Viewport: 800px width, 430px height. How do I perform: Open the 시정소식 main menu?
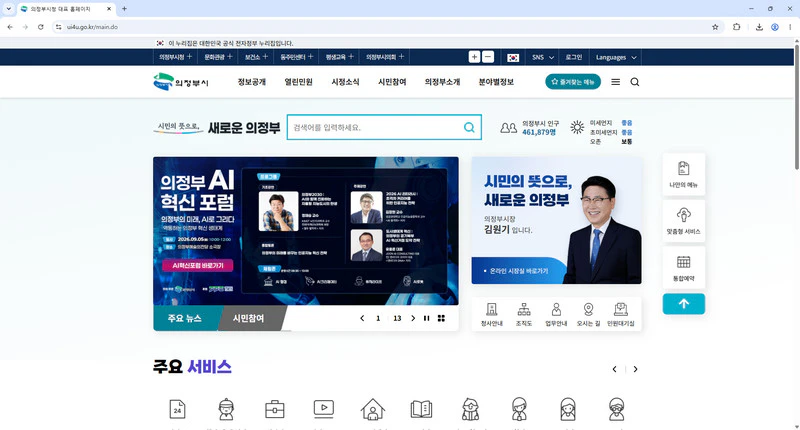point(345,82)
